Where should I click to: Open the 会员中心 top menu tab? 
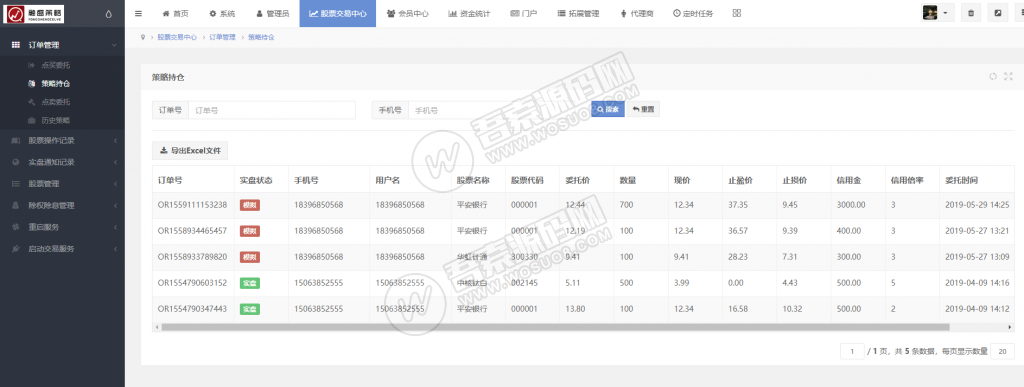pos(408,13)
